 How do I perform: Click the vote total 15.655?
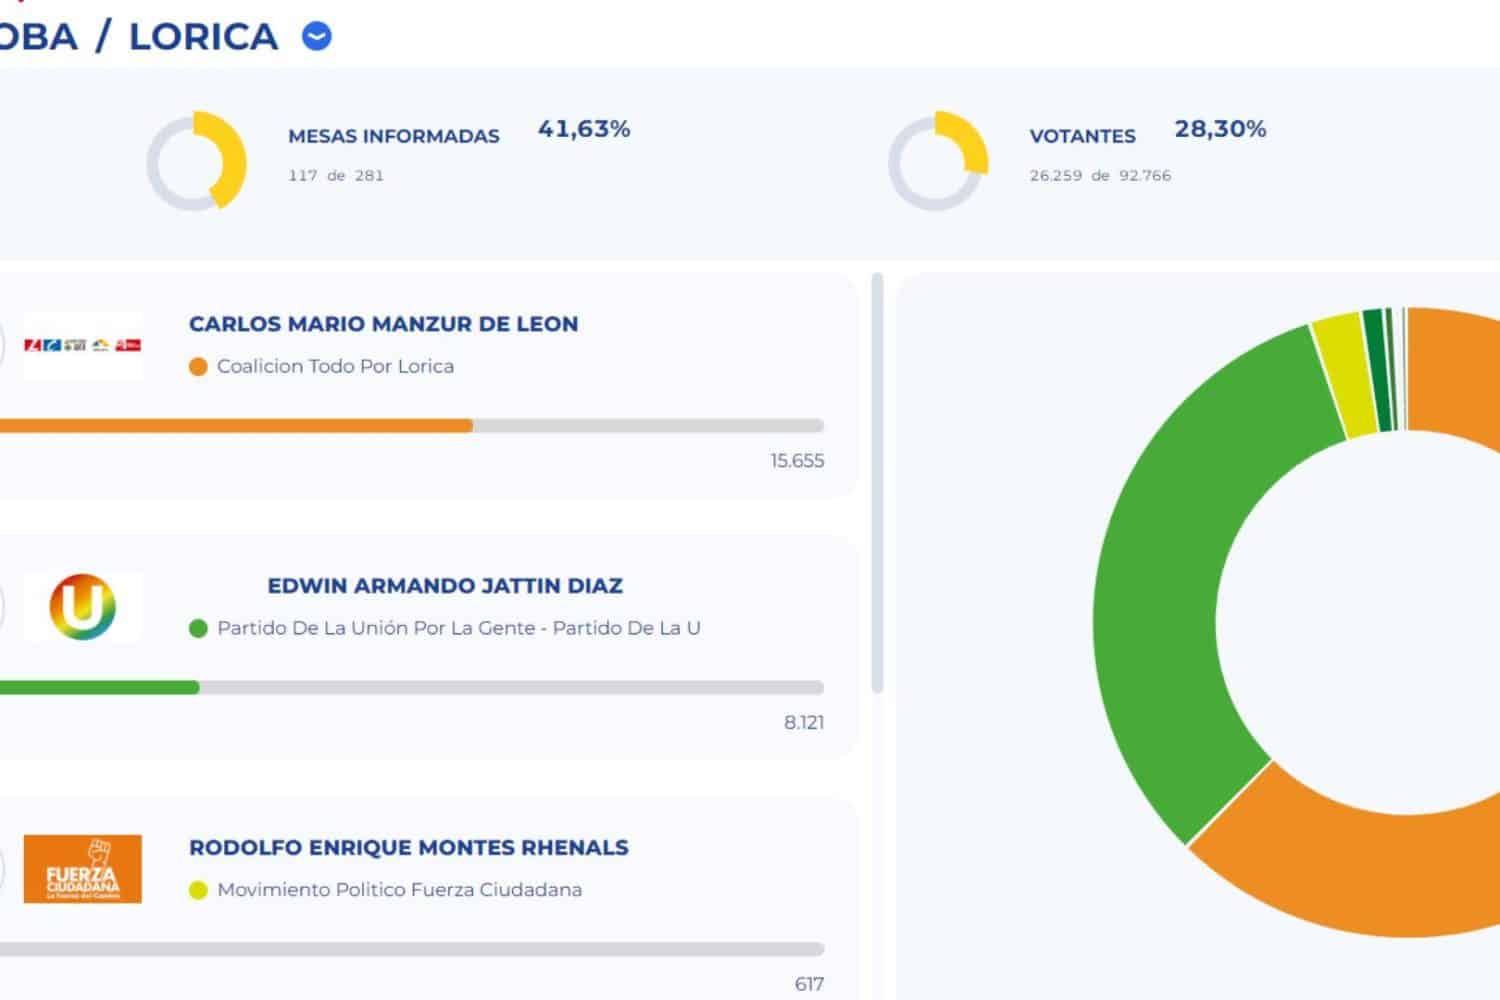(797, 461)
